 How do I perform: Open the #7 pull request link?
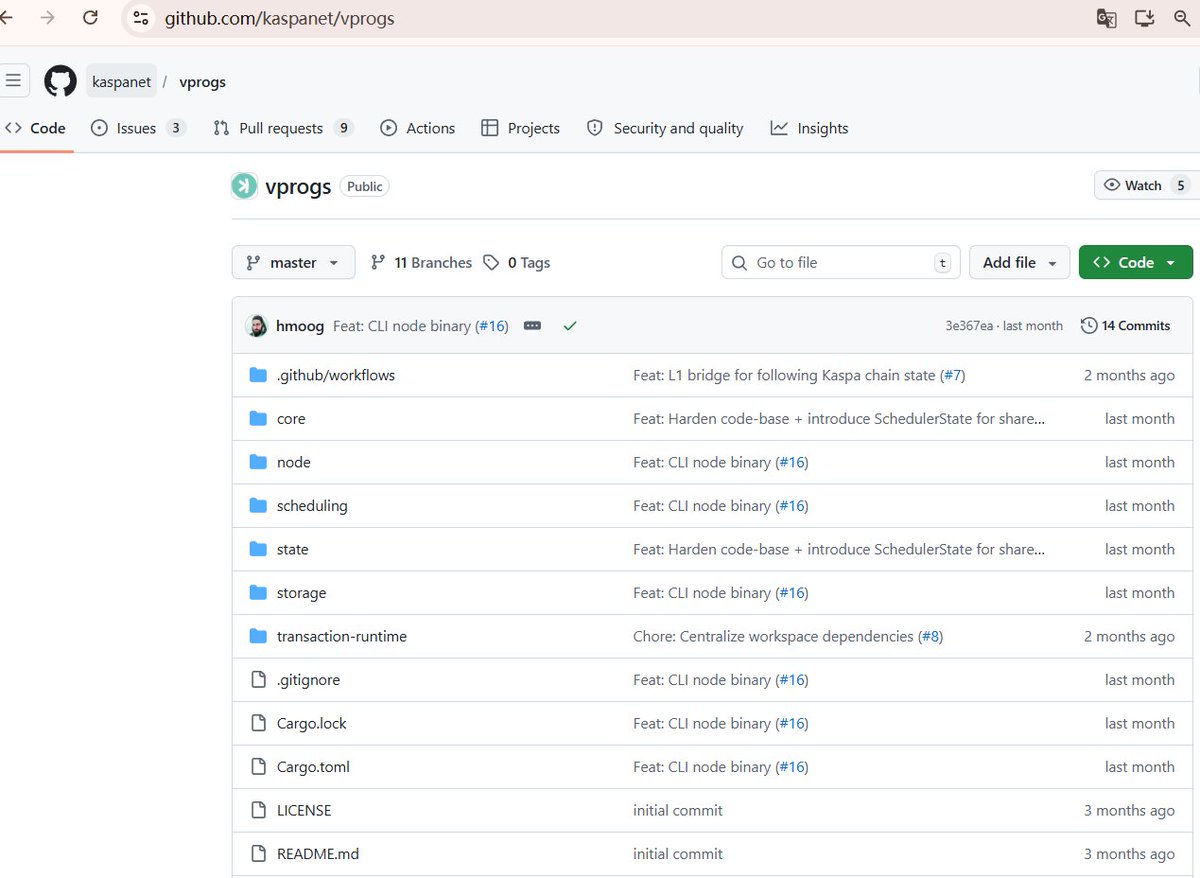coord(952,375)
